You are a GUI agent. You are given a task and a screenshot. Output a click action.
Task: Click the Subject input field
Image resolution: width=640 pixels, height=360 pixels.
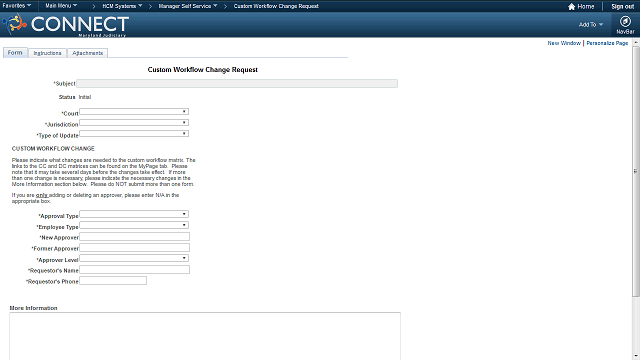pos(237,83)
